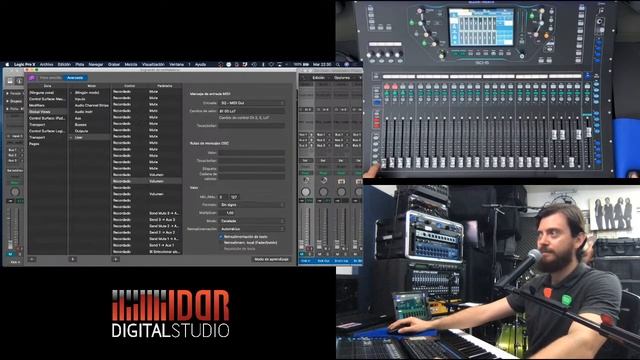The height and width of the screenshot is (360, 640).
Task: Switch to the Avanzada tab
Action: pos(75,78)
